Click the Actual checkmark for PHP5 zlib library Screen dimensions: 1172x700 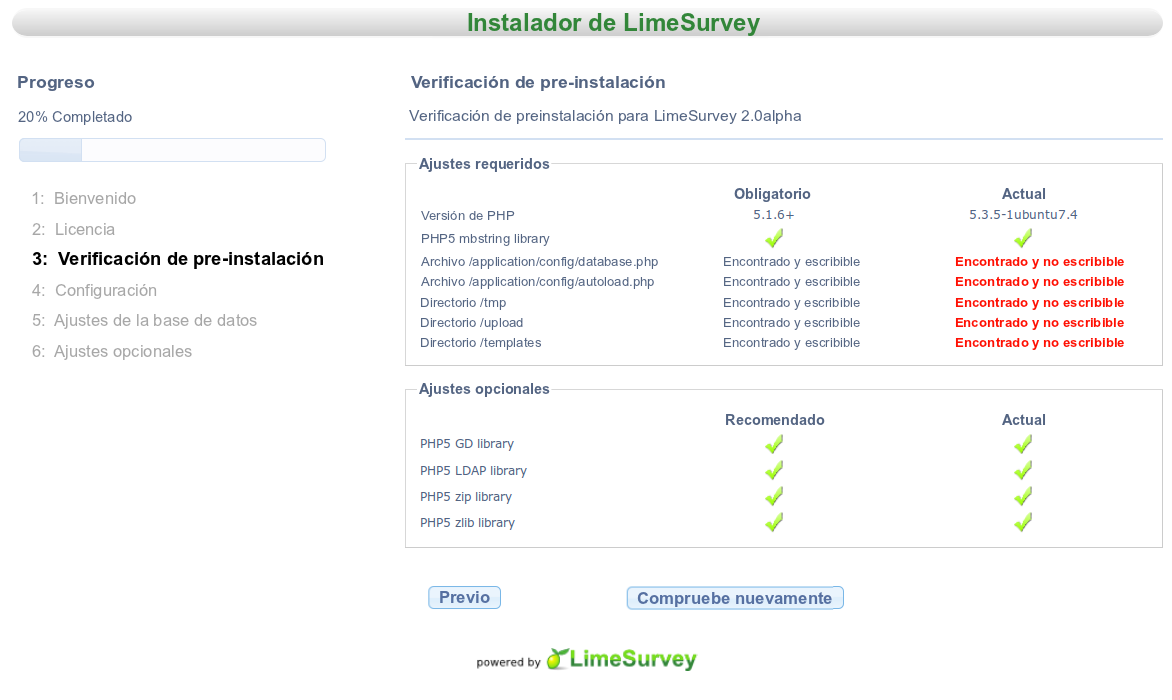click(1022, 522)
